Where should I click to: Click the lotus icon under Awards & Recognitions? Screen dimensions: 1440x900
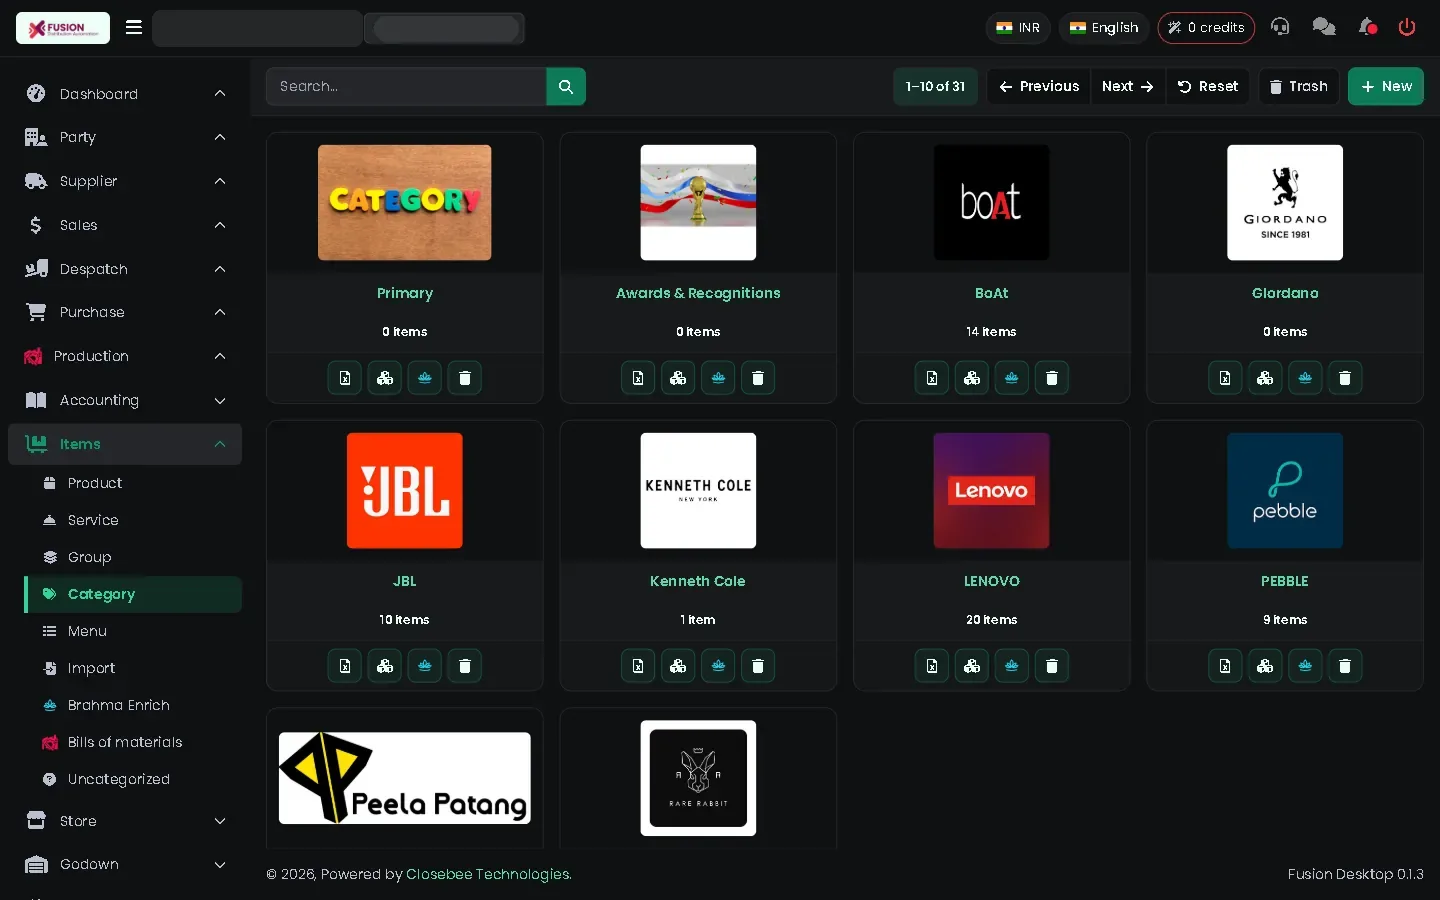click(718, 378)
